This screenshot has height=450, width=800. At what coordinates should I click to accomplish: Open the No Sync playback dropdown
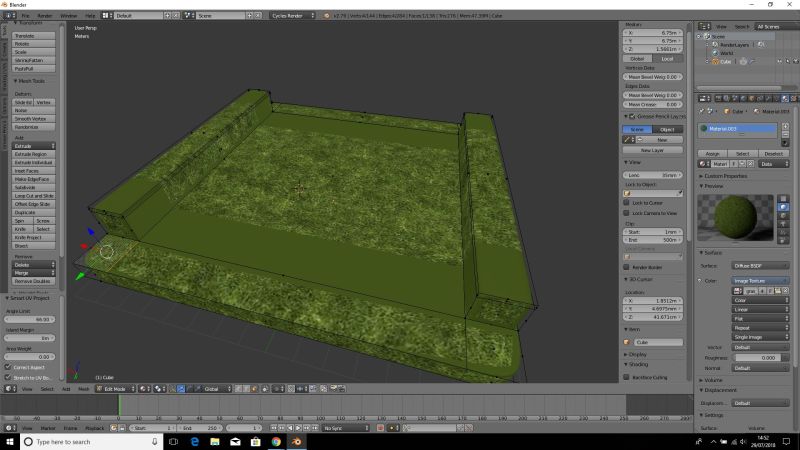pos(346,428)
